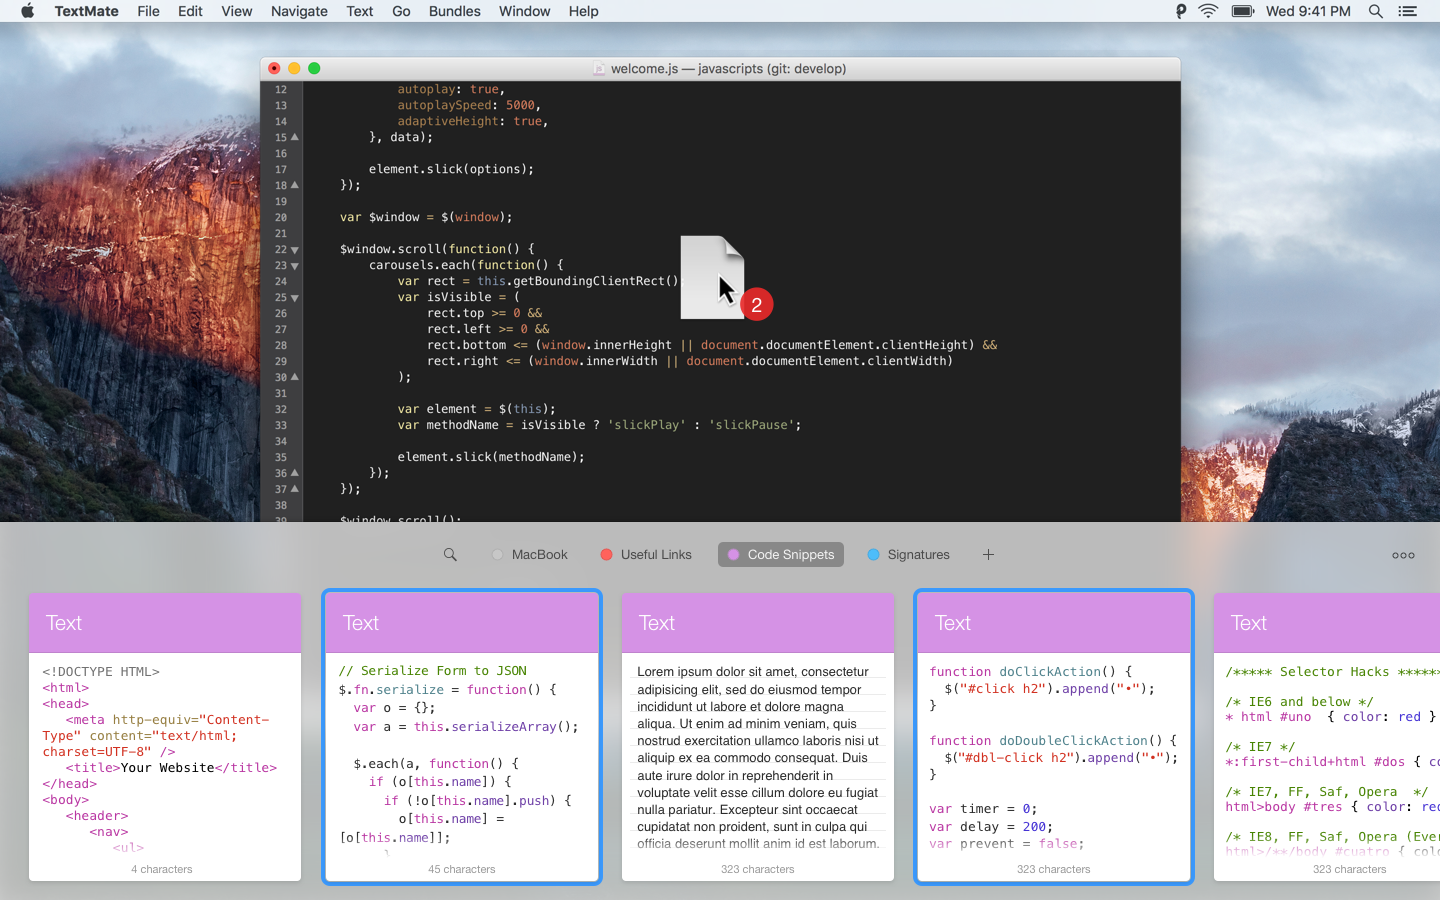The image size is (1440, 900).
Task: Open the Apple menu
Action: coord(27,11)
